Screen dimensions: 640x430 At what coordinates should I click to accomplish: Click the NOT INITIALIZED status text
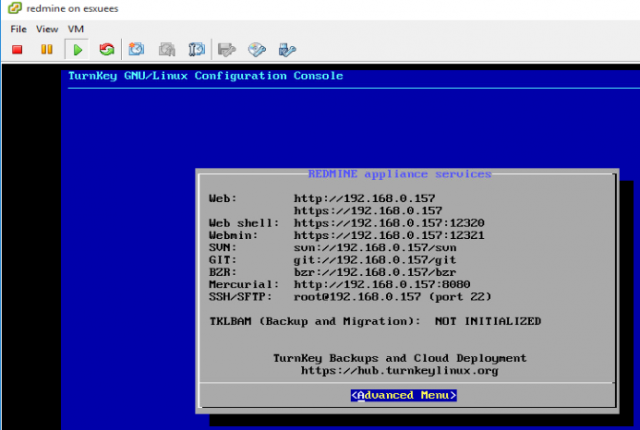coord(488,321)
